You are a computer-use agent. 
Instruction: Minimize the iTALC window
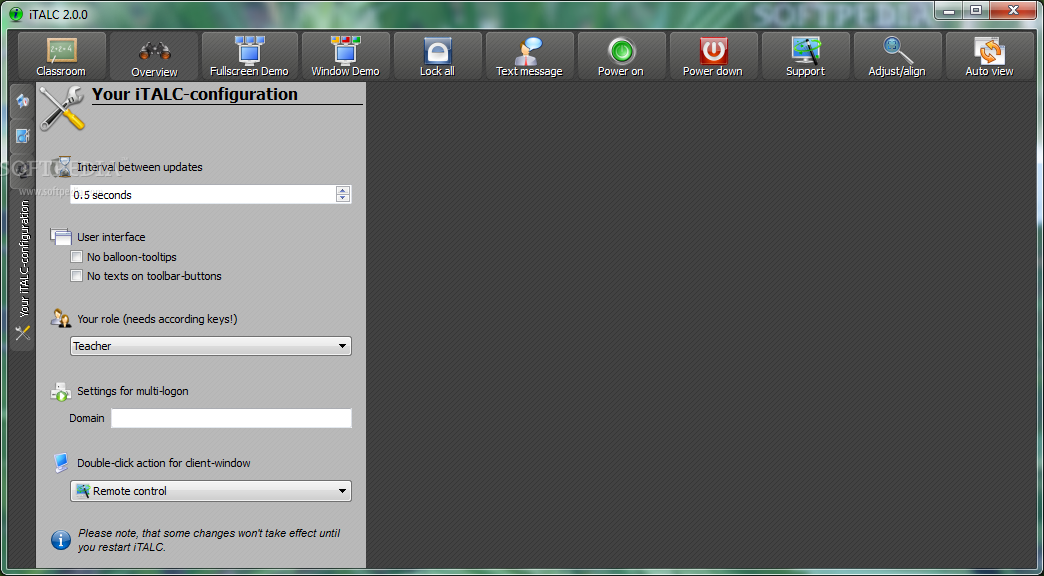click(x=949, y=11)
